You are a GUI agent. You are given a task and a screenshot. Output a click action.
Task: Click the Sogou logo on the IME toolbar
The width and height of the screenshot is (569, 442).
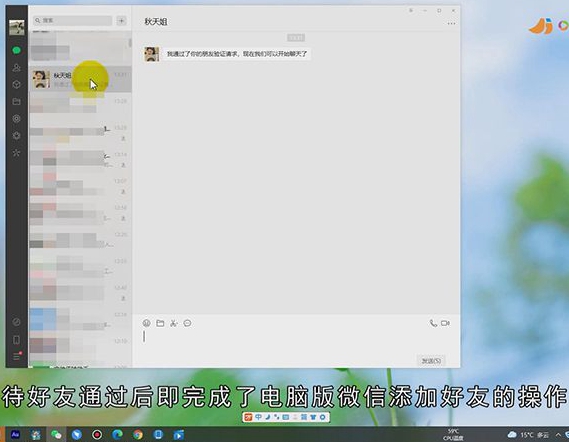[249, 417]
